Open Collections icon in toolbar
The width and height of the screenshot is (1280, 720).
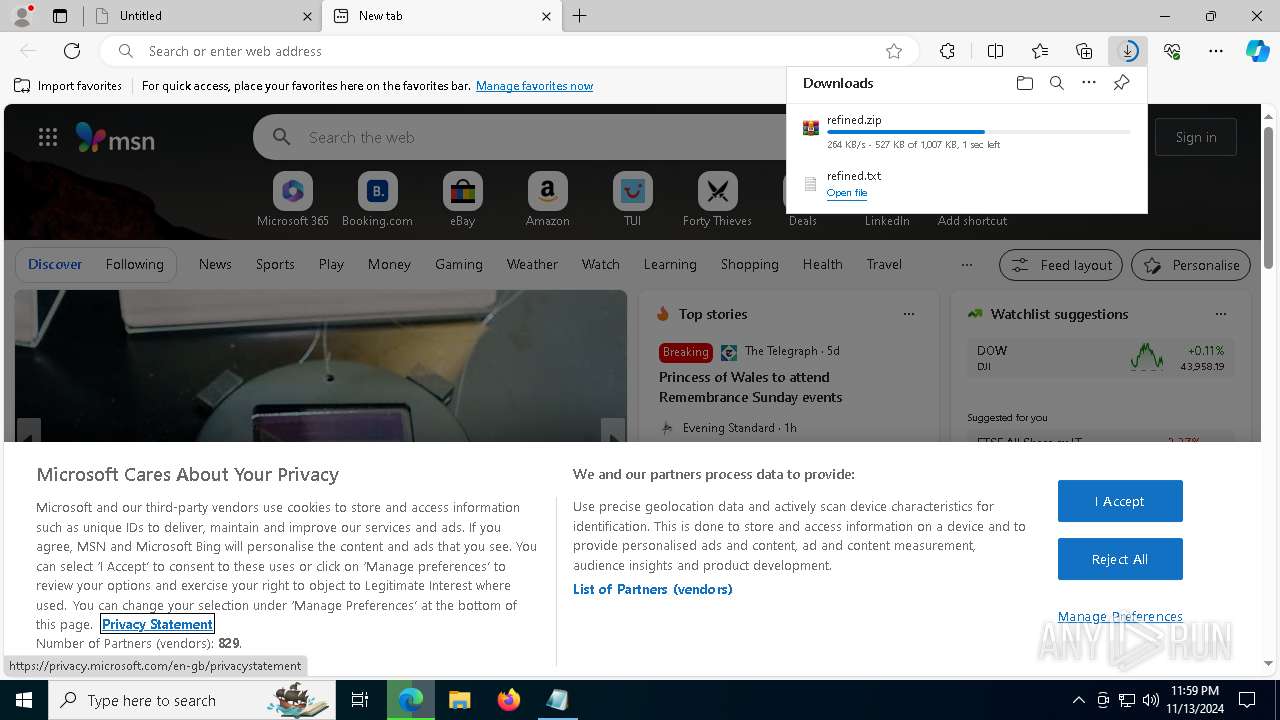tap(1084, 51)
